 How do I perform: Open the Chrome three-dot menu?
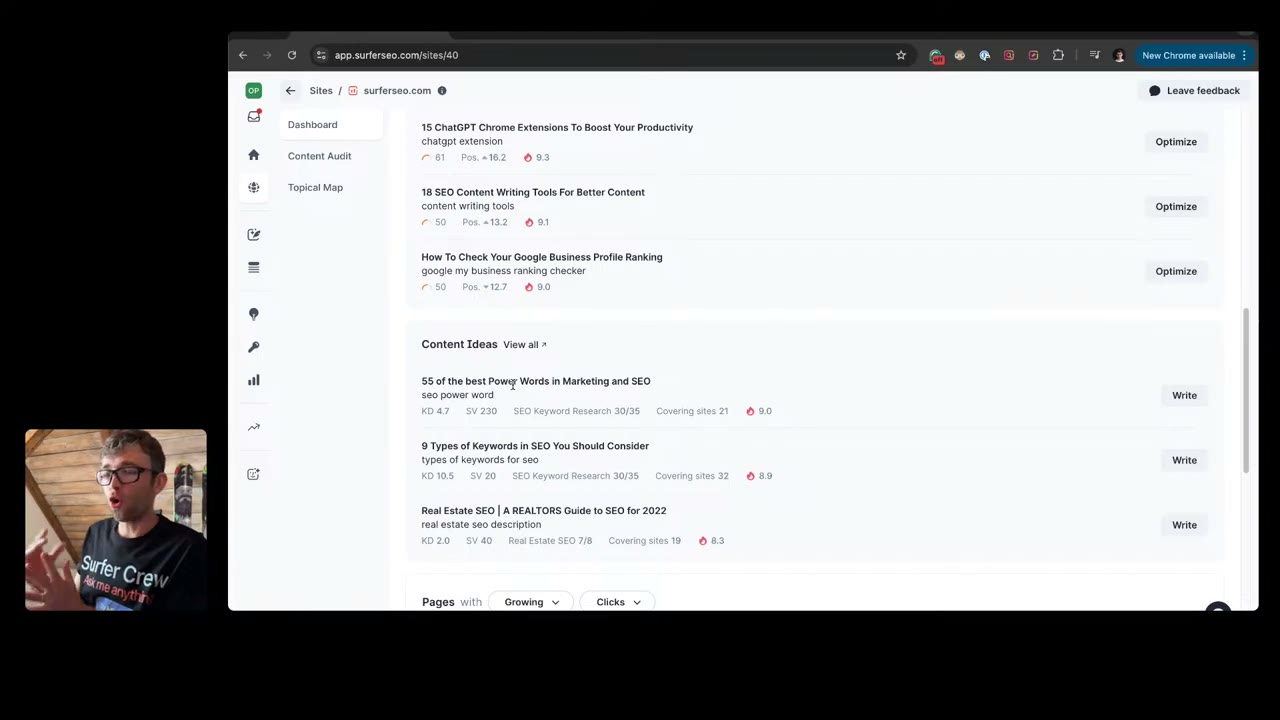1245,55
